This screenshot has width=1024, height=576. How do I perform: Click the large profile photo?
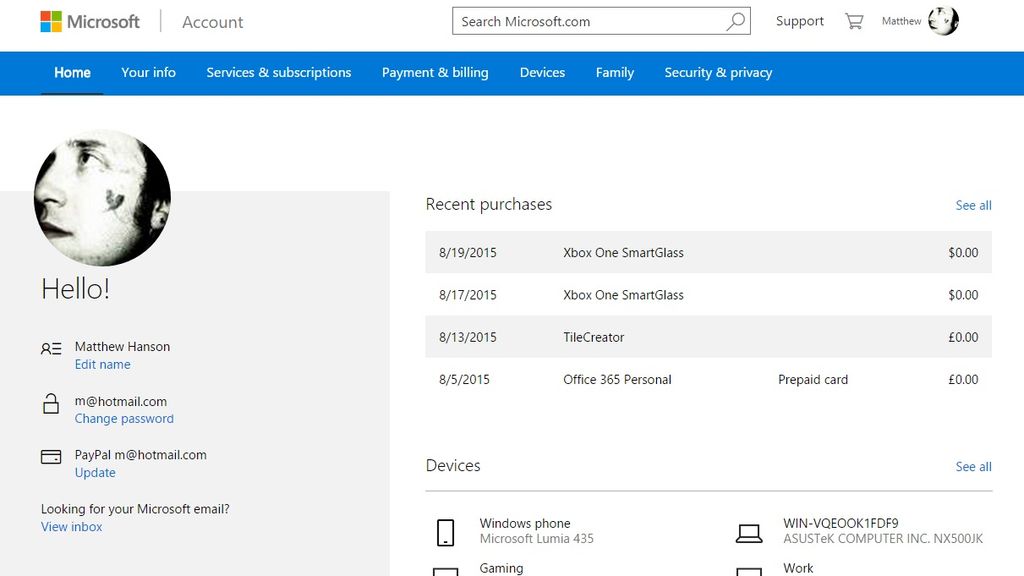tap(102, 197)
